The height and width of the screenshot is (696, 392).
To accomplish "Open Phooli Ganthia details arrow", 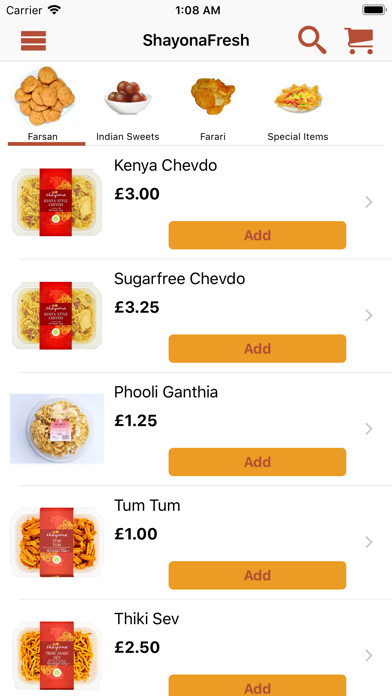I will click(368, 429).
